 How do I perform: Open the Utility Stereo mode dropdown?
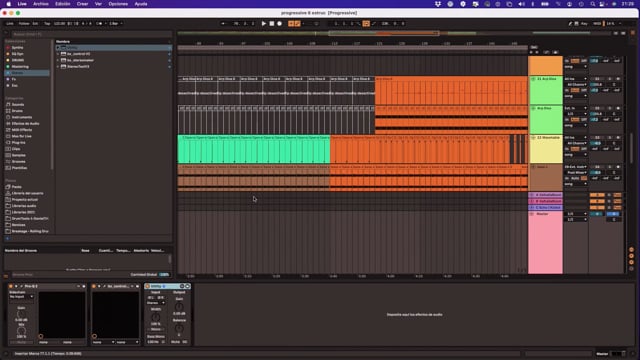[156, 303]
